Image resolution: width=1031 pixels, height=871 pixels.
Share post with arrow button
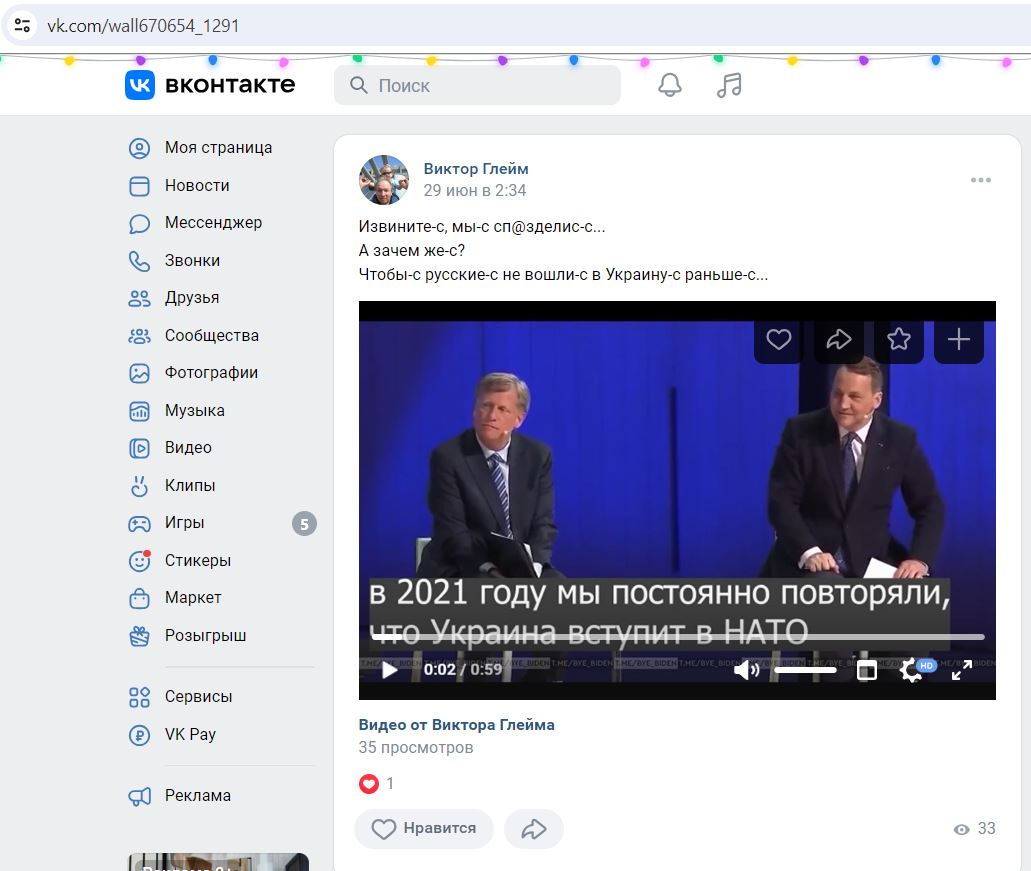(x=534, y=828)
